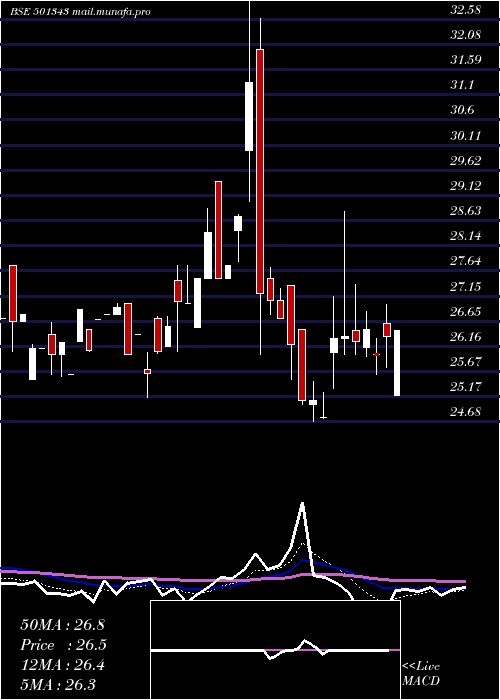Click the BSE 501343 mail.munafa.pro header text
The height and width of the screenshot is (700, 500).
pos(80,12)
